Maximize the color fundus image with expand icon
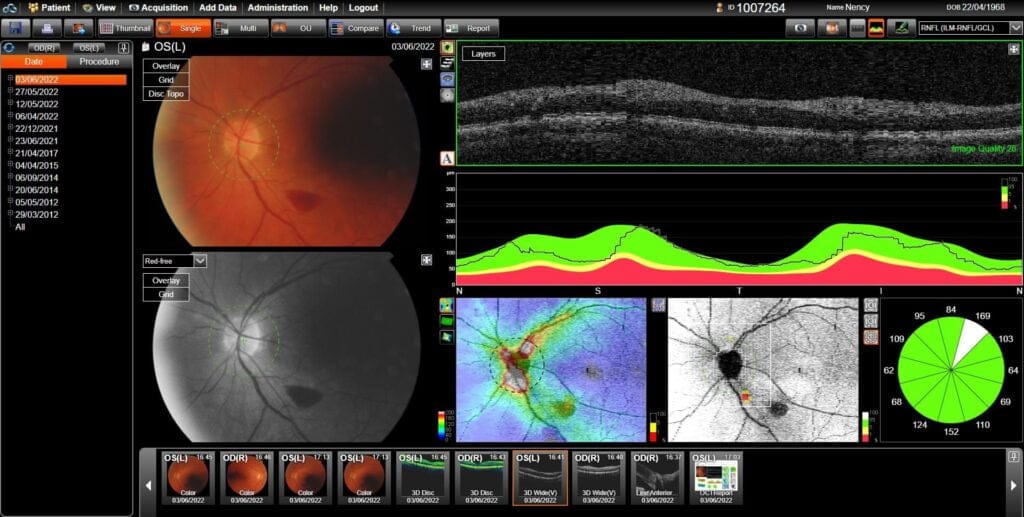1024x517 pixels. tap(426, 64)
